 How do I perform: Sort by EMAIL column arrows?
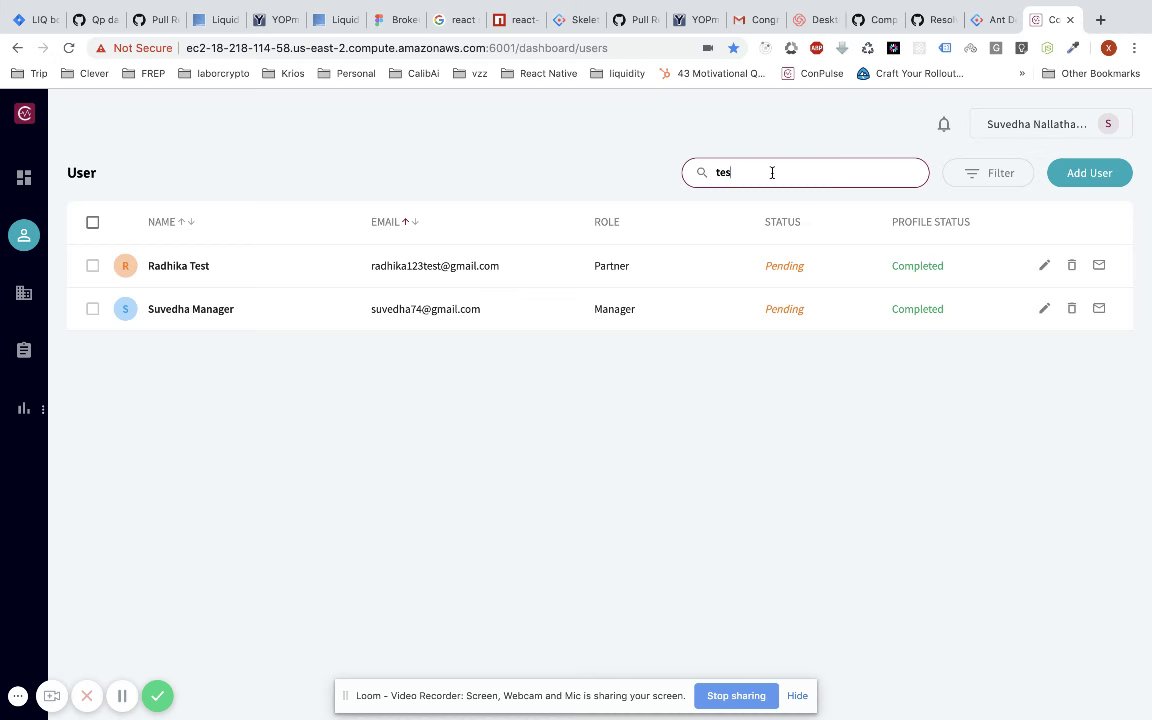tap(410, 222)
